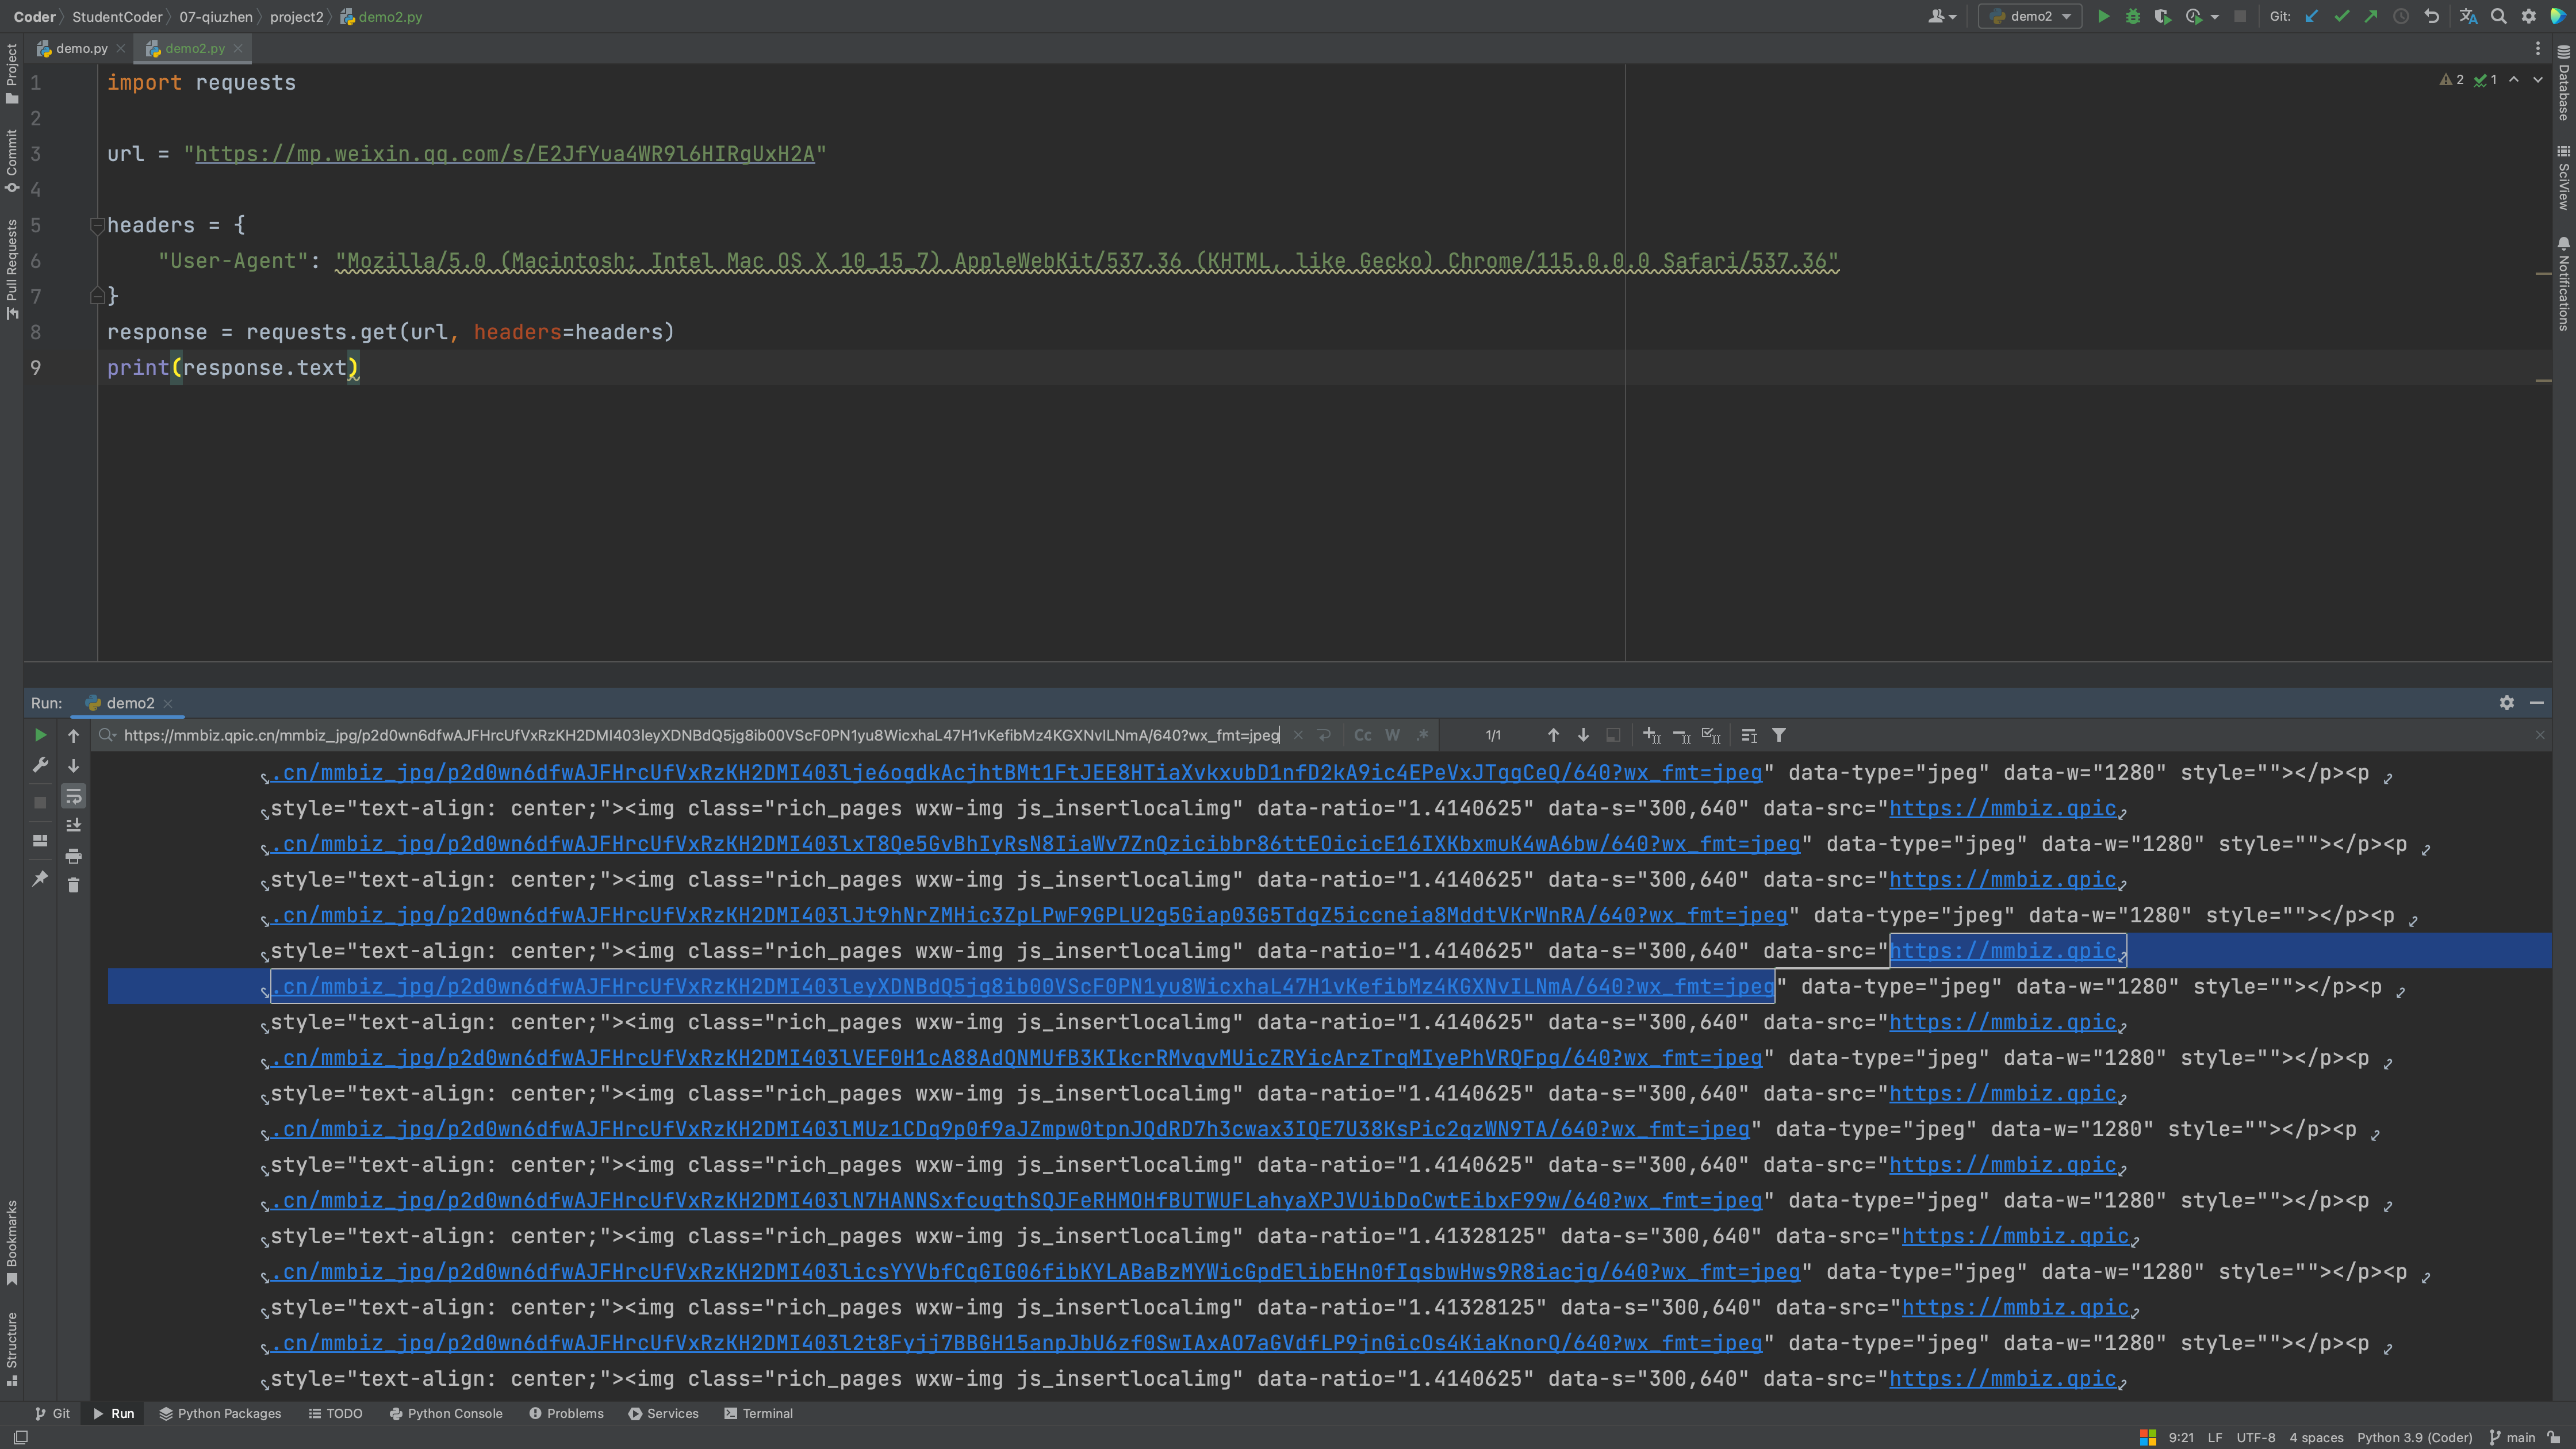The width and height of the screenshot is (2576, 1449).
Task: Toggle soft-wrap in the Run console
Action: [73, 796]
